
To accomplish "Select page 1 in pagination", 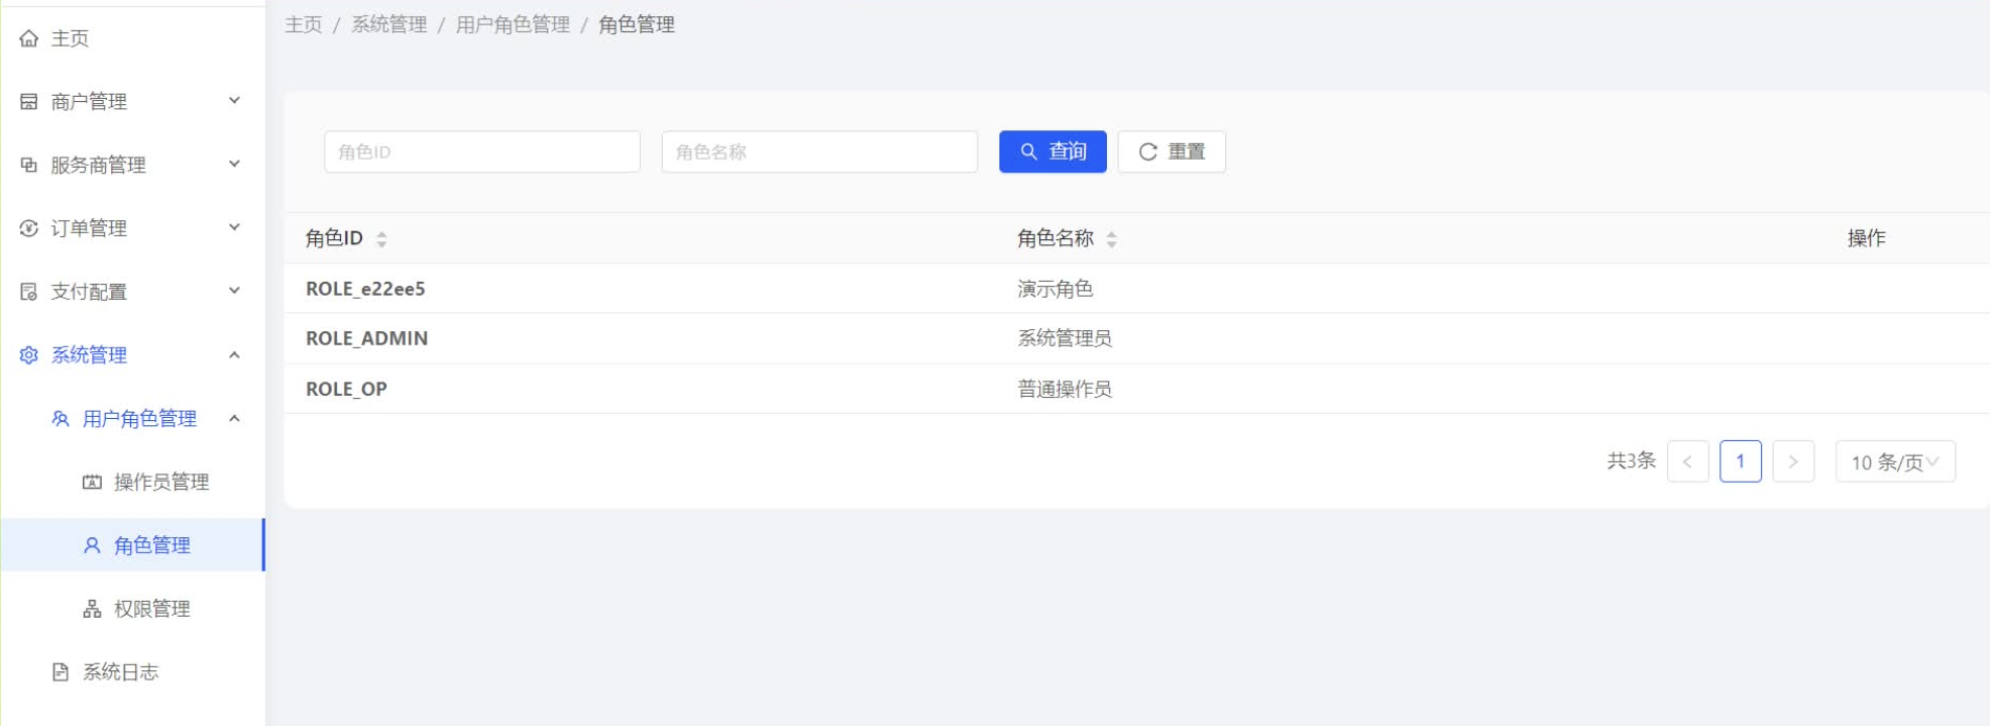I will tap(1741, 462).
